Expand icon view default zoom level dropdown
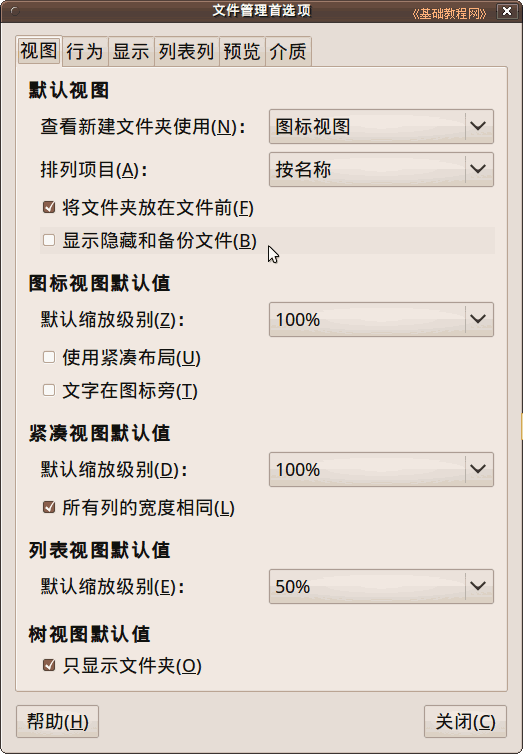This screenshot has width=523, height=754. (381, 319)
